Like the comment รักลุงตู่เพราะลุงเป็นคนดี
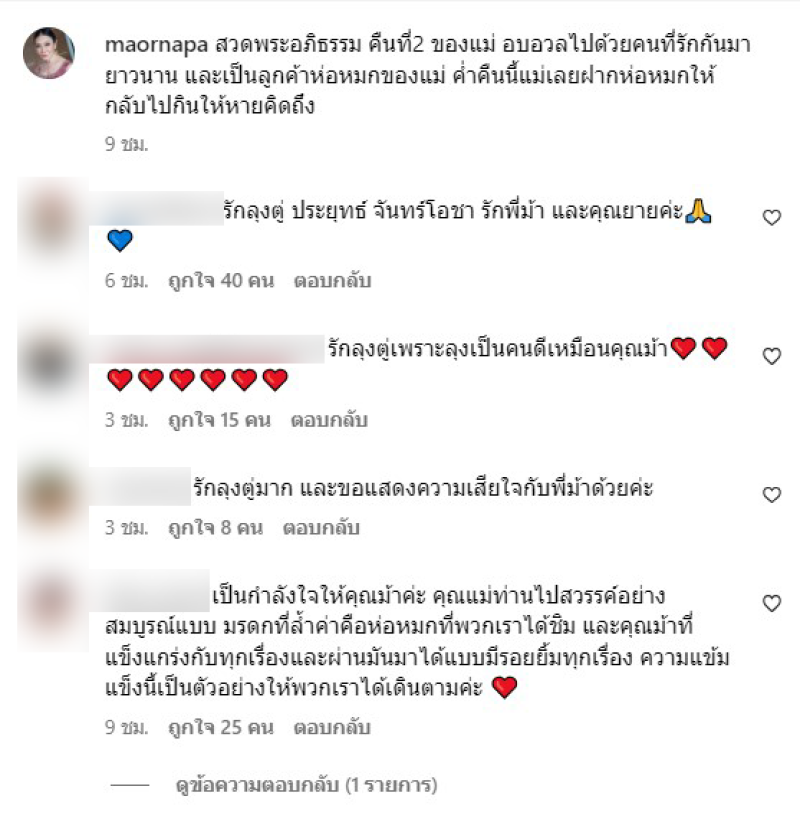Image resolution: width=800 pixels, height=819 pixels. [772, 356]
